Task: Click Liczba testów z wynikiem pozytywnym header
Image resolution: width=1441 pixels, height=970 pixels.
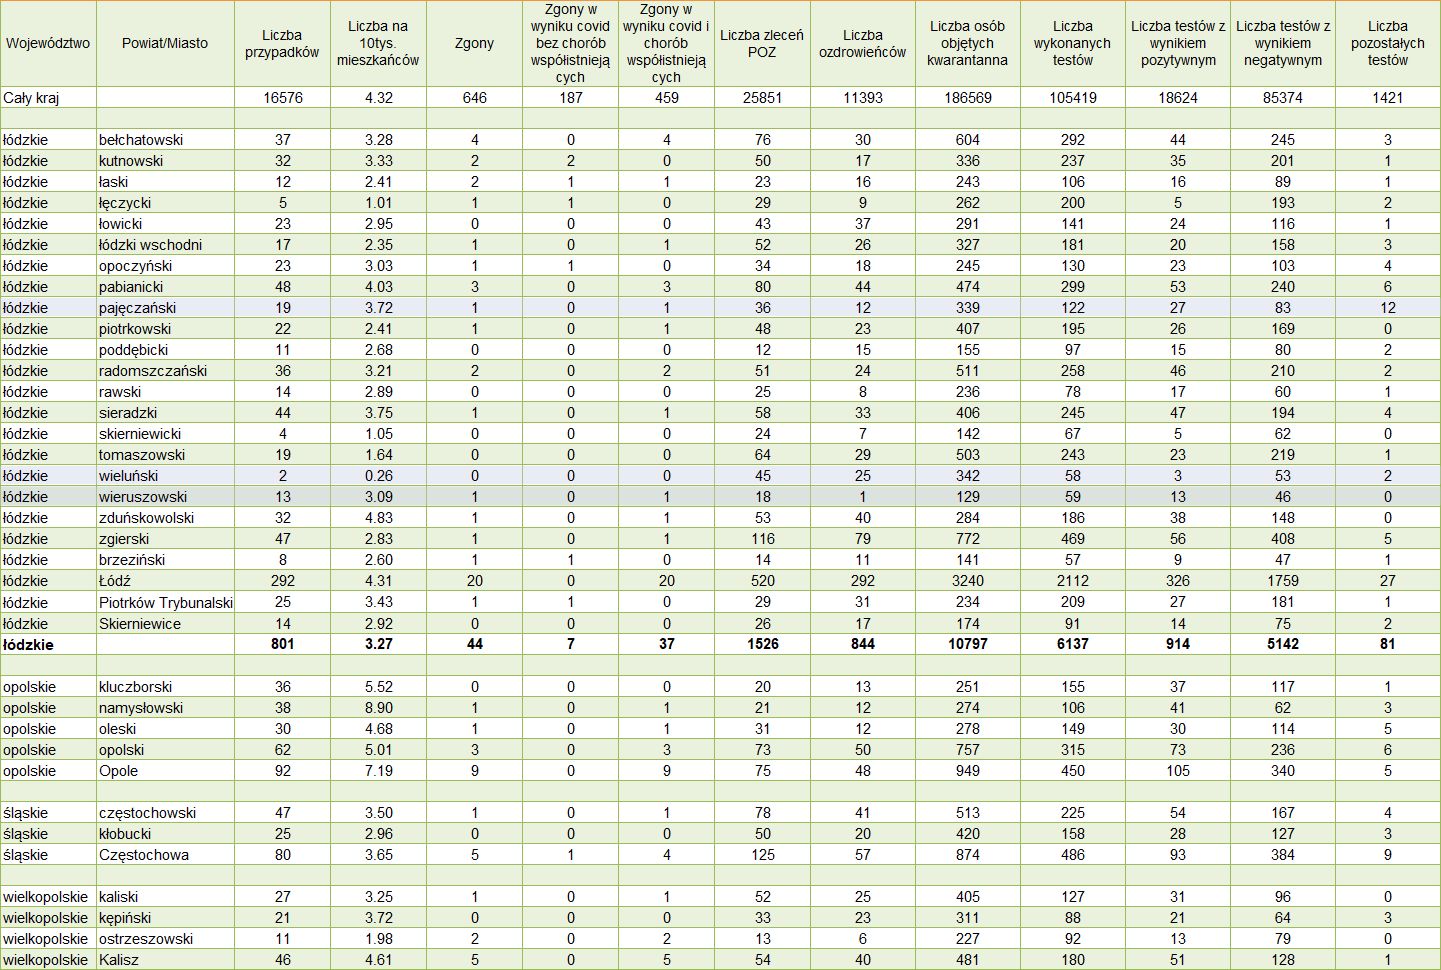Action: [x=1178, y=43]
